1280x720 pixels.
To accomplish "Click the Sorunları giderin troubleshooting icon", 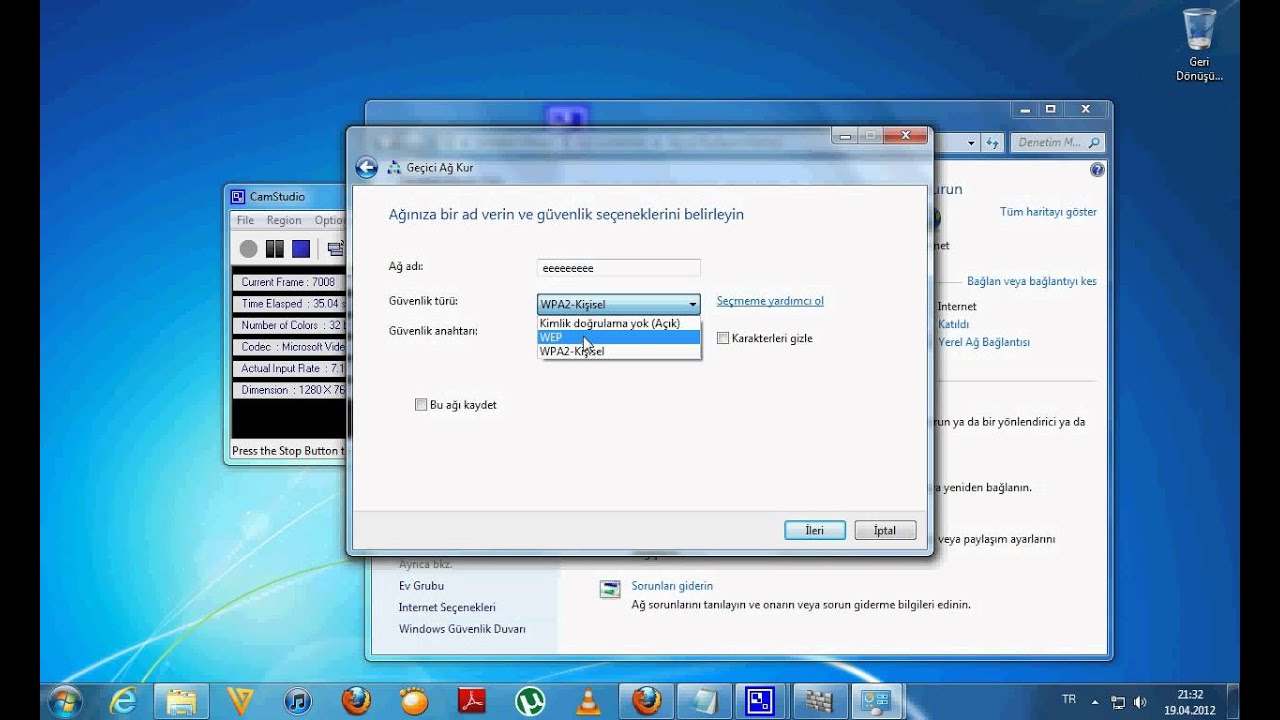I will pyautogui.click(x=609, y=589).
